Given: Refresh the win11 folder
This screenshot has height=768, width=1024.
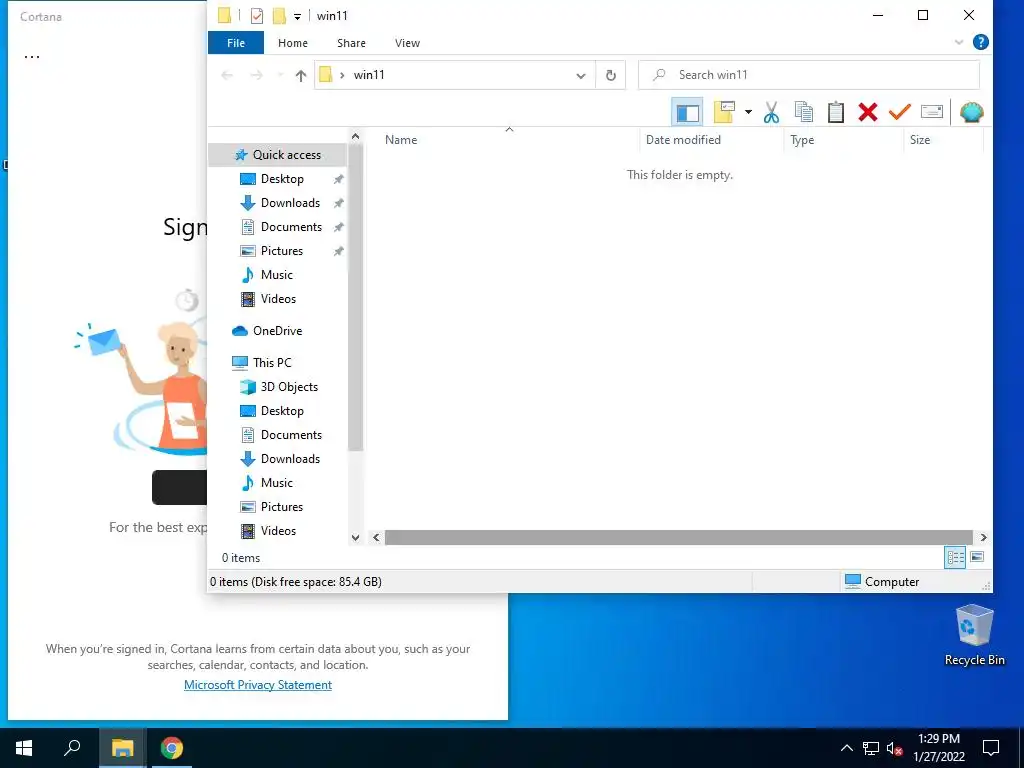Looking at the screenshot, I should pos(611,75).
